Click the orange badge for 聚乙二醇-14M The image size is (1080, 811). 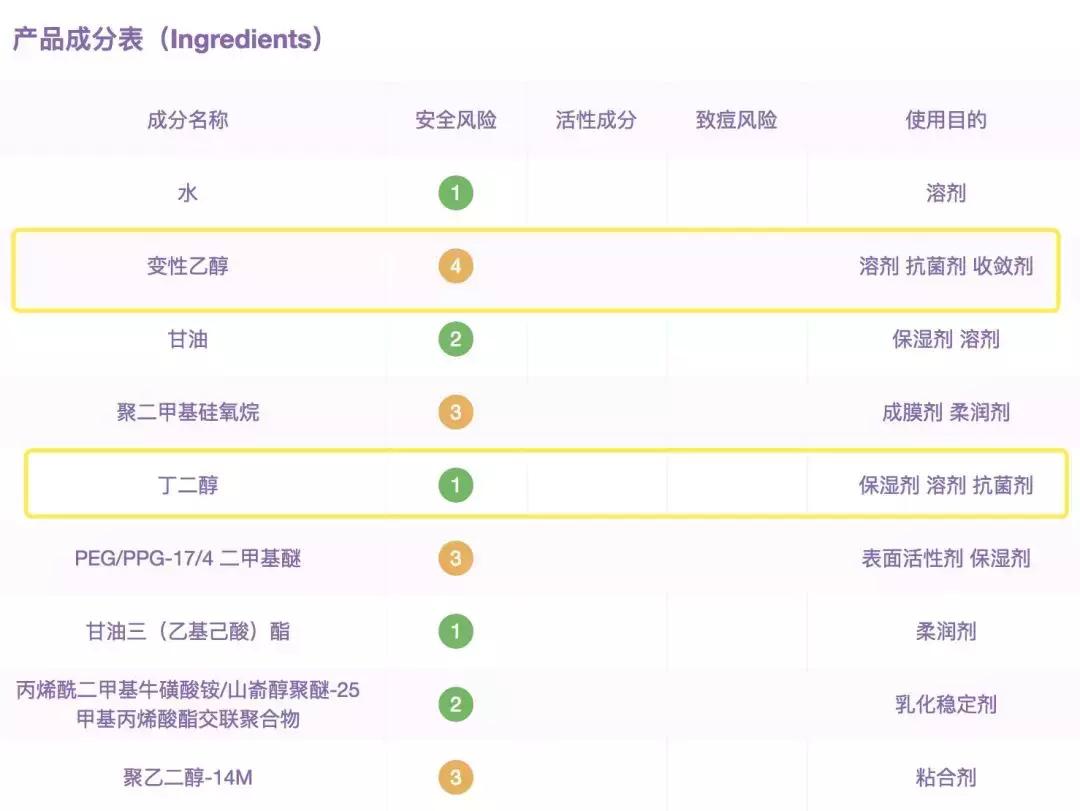pos(455,777)
